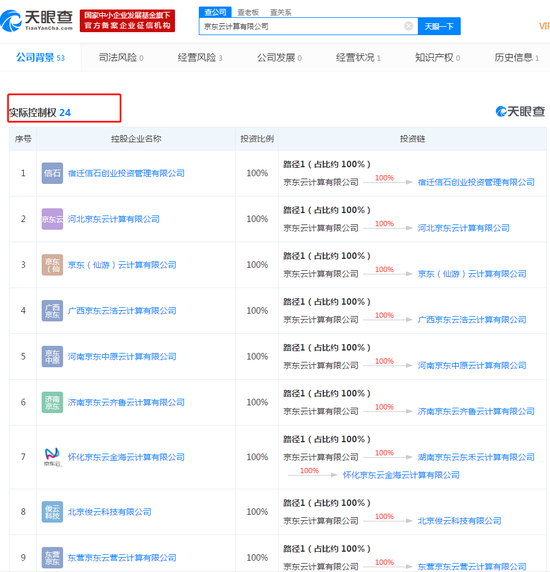
Task: Click the 京东(仙游) brown company logo
Action: [52, 265]
